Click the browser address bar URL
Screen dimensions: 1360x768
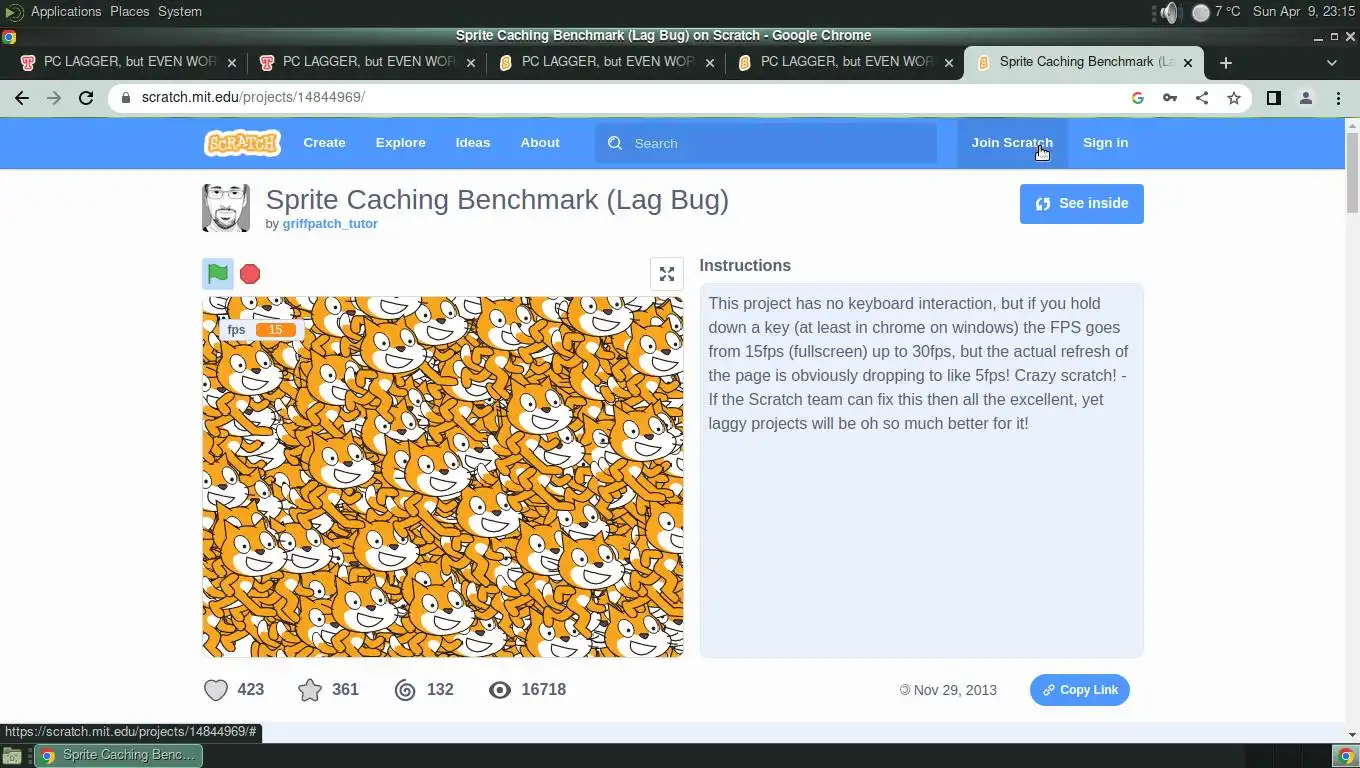[253, 98]
